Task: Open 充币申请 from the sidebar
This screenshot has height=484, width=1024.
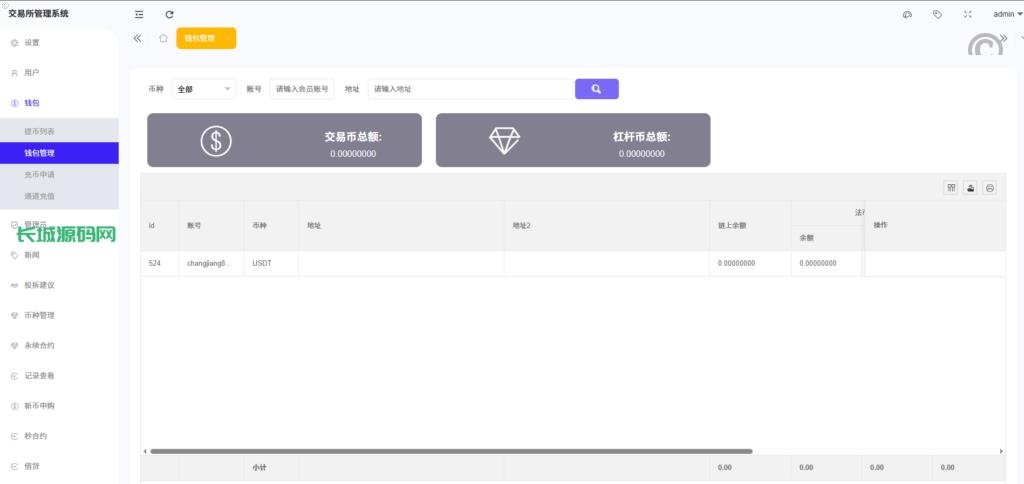Action: click(40, 174)
